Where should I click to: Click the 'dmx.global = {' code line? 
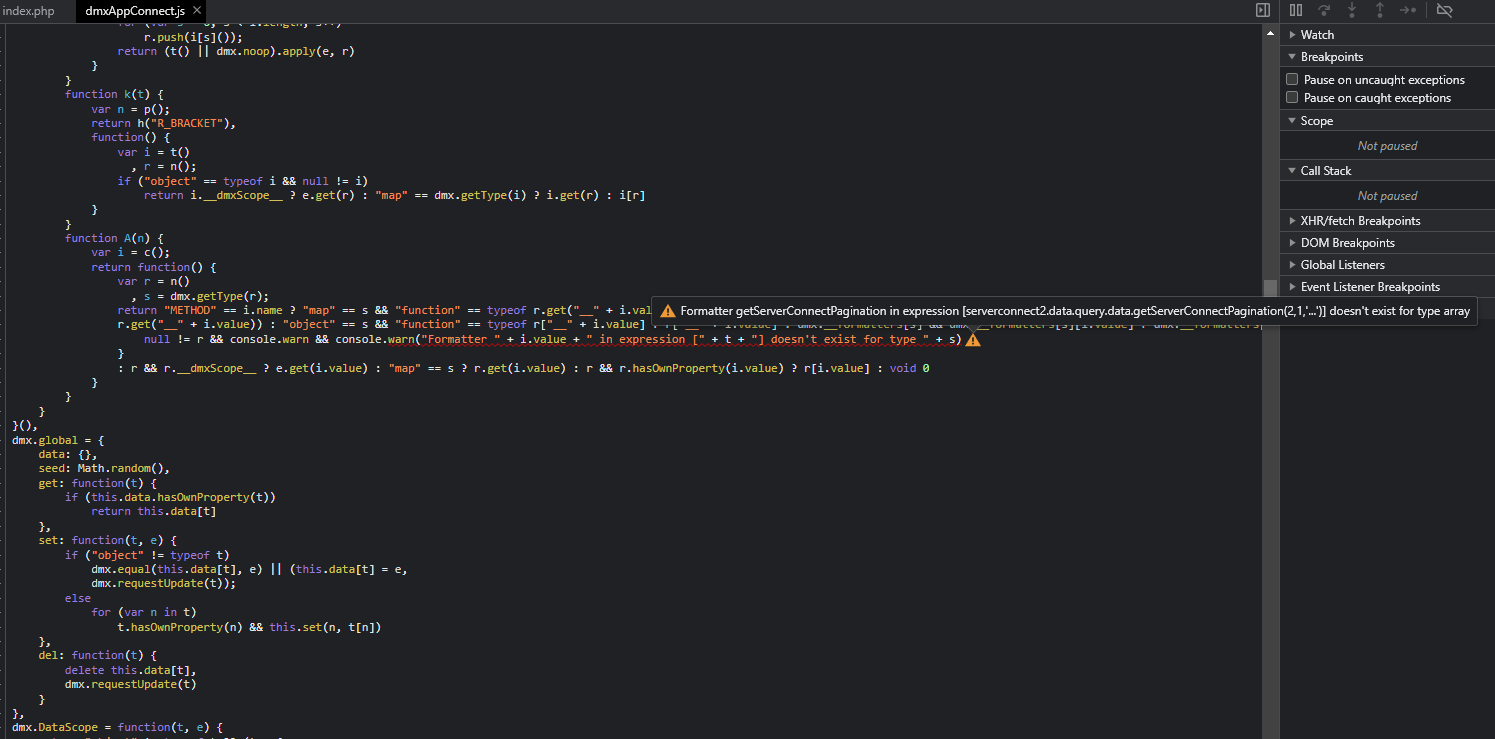point(58,440)
